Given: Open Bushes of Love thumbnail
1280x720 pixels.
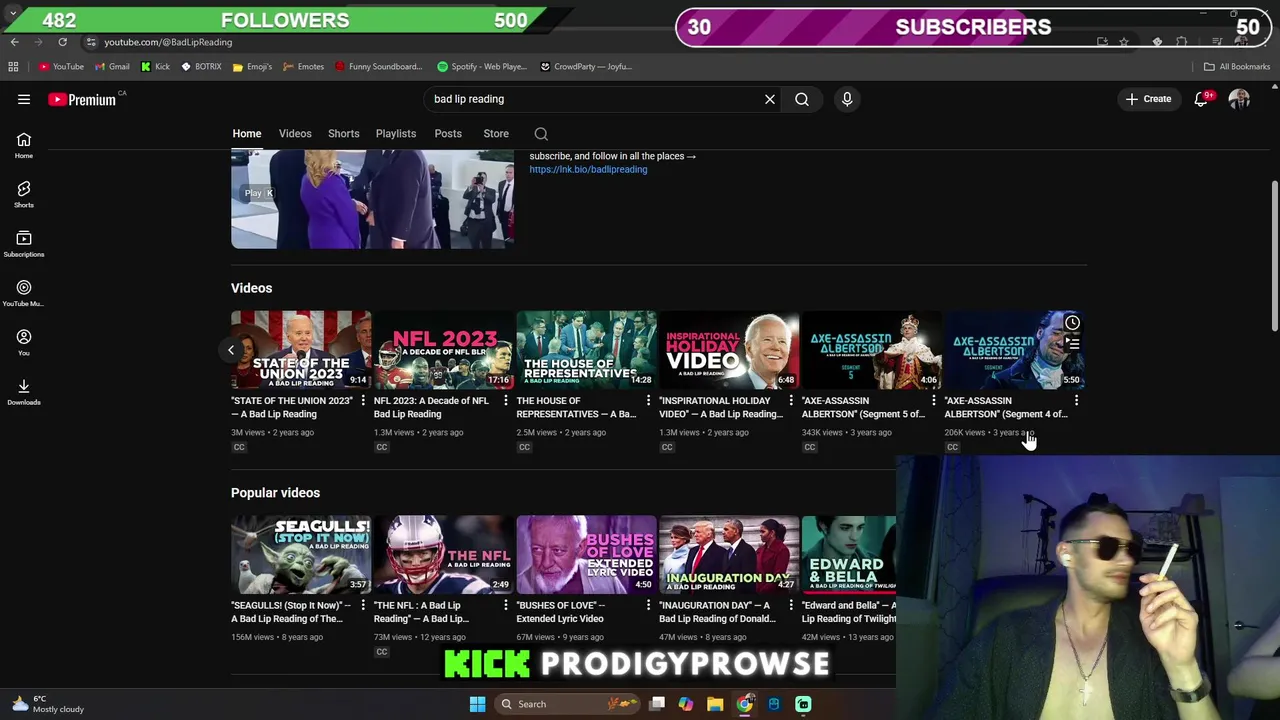Looking at the screenshot, I should pyautogui.click(x=586, y=554).
